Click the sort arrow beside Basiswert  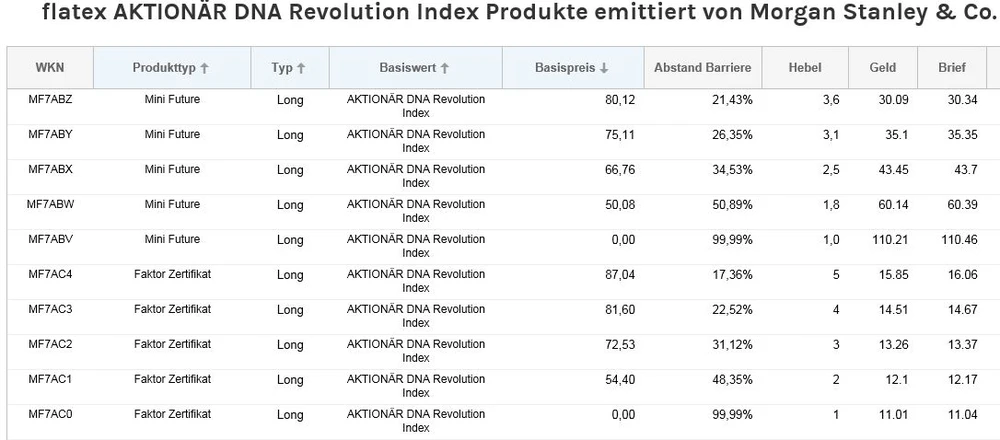(x=445, y=68)
